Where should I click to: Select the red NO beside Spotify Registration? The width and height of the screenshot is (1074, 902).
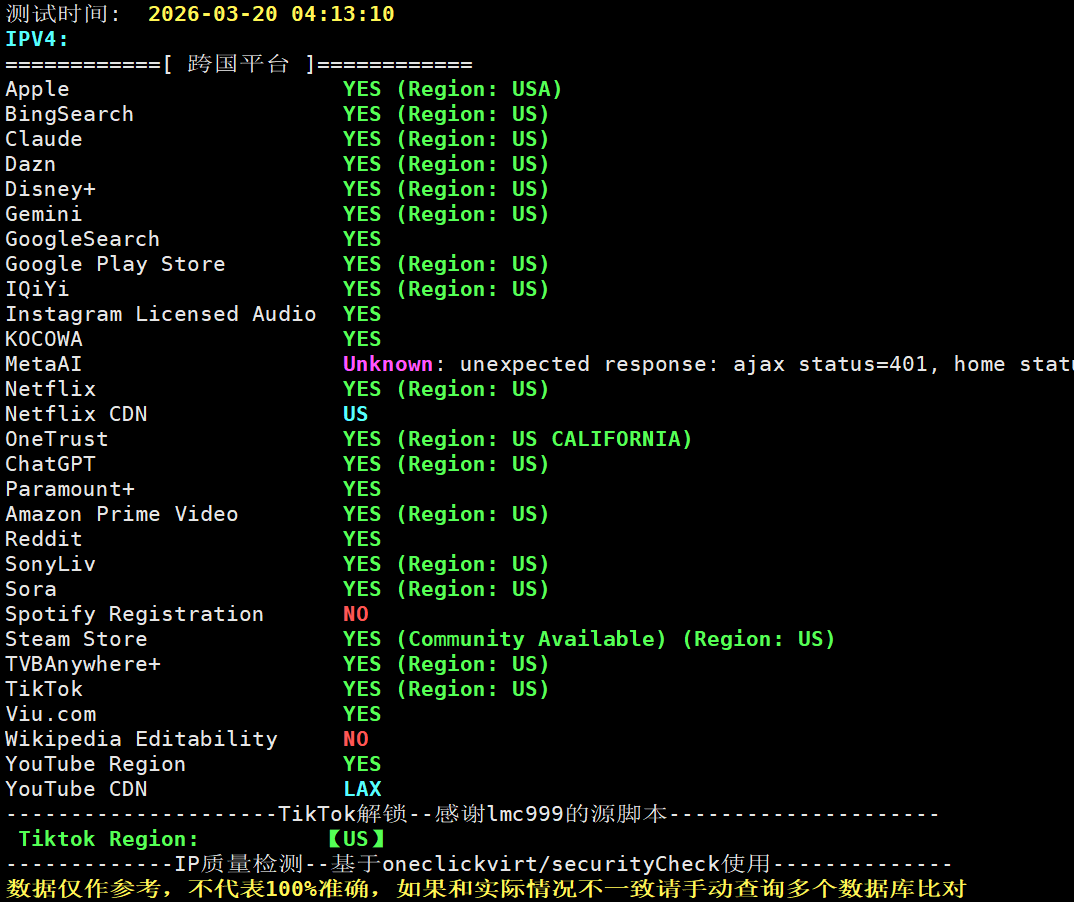355,614
